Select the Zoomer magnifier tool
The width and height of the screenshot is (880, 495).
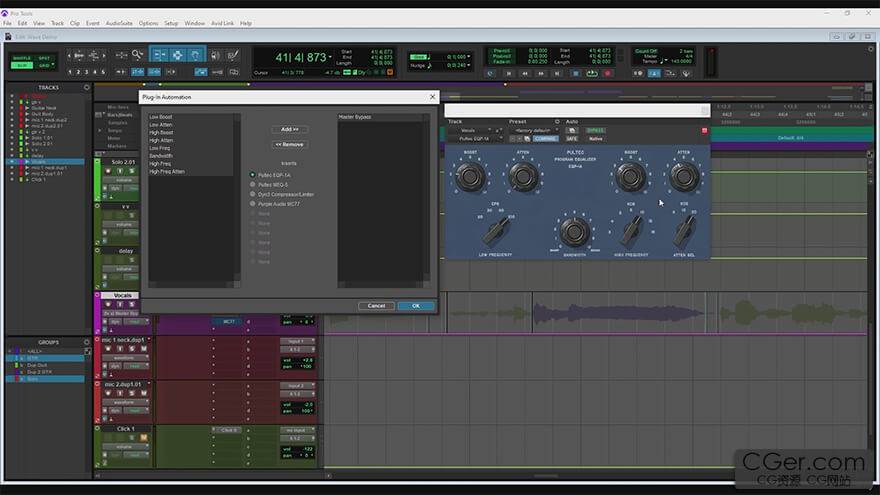click(138, 55)
